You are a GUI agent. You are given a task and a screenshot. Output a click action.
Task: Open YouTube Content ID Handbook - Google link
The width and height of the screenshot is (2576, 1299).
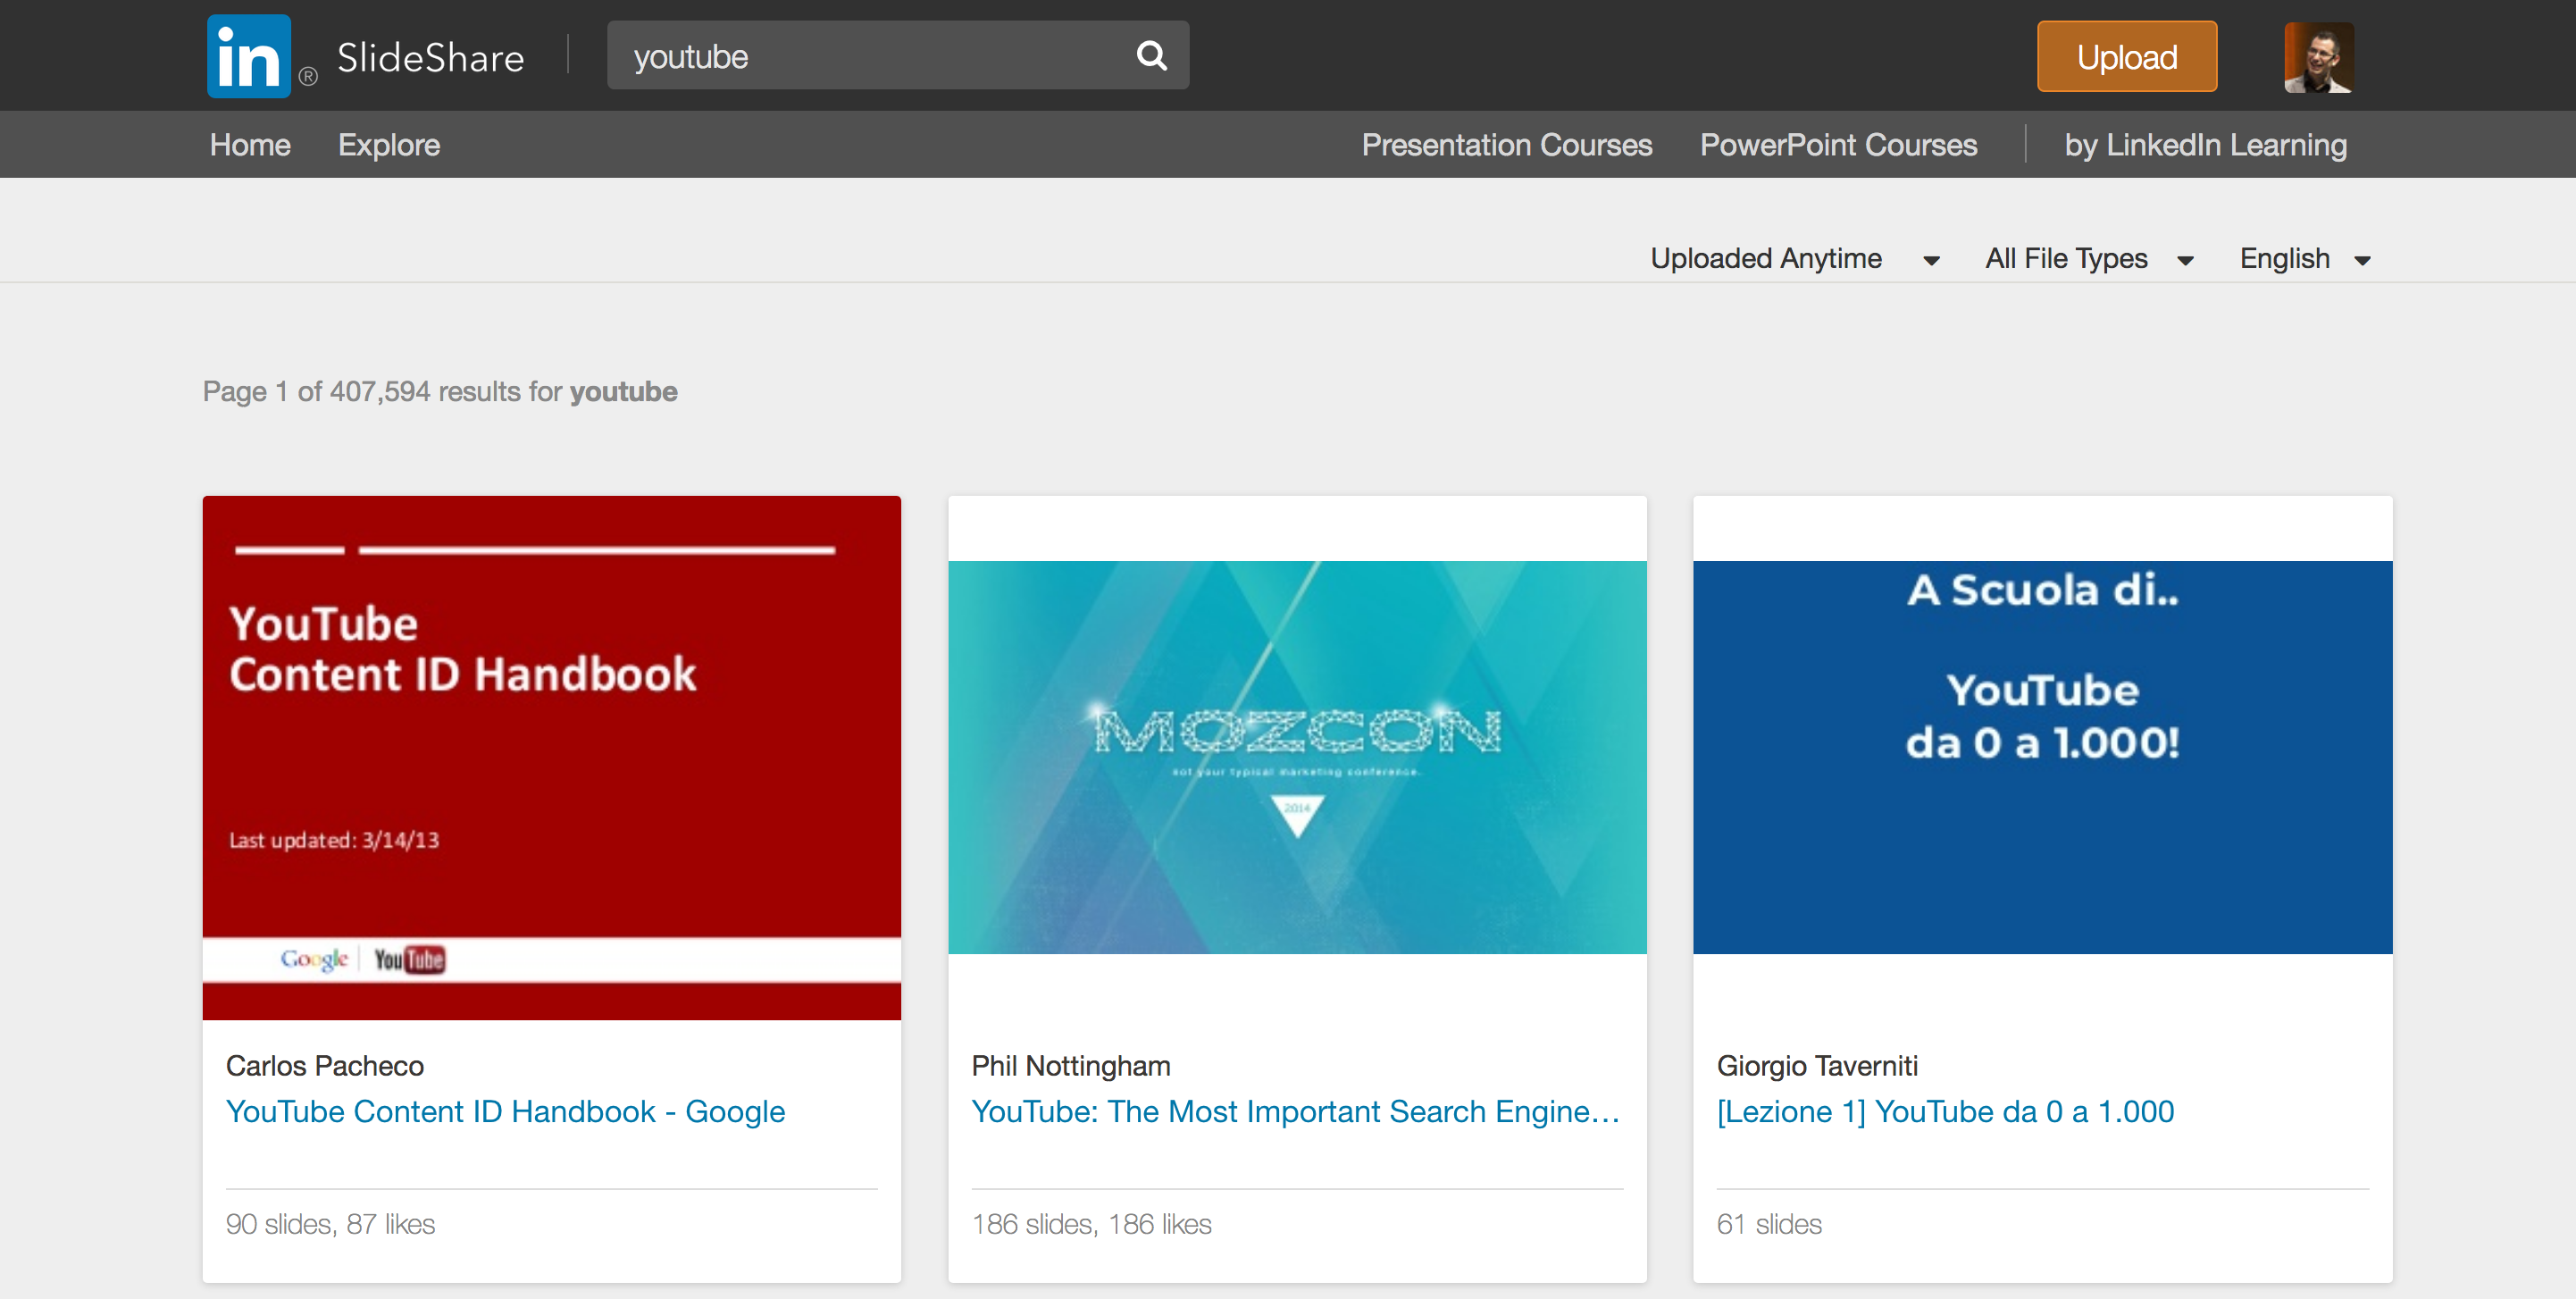point(505,1112)
